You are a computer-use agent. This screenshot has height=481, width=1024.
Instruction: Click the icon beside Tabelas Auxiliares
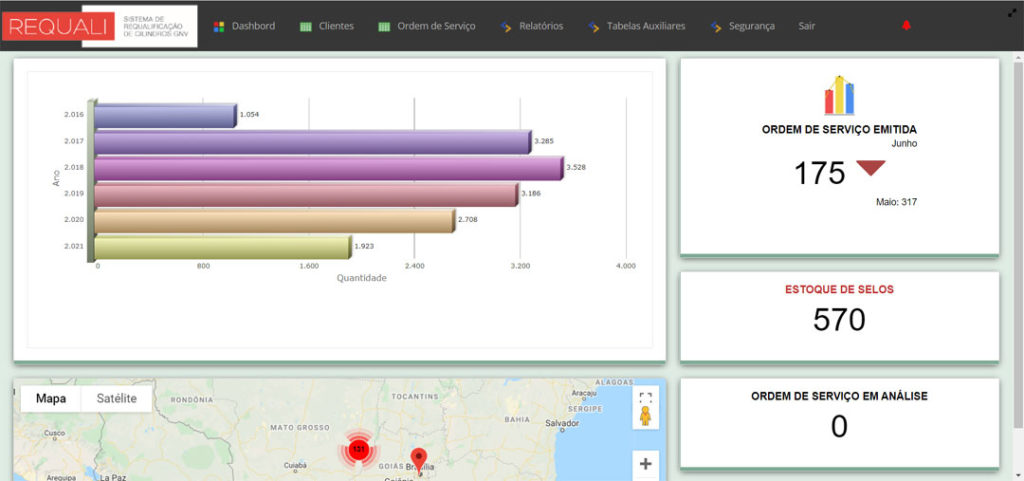click(593, 27)
